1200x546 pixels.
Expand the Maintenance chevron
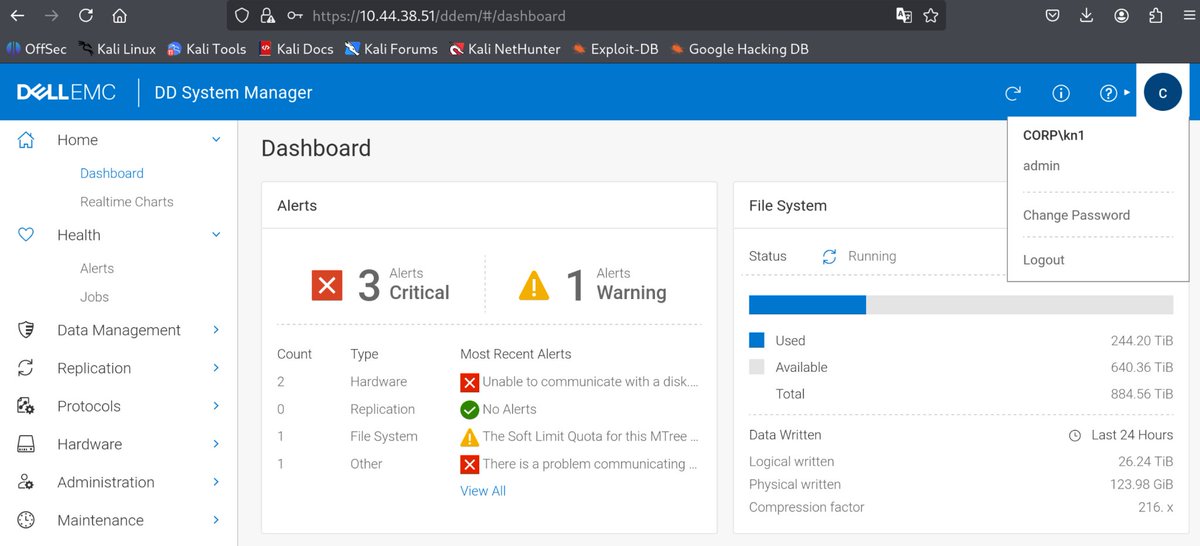tap(216, 520)
